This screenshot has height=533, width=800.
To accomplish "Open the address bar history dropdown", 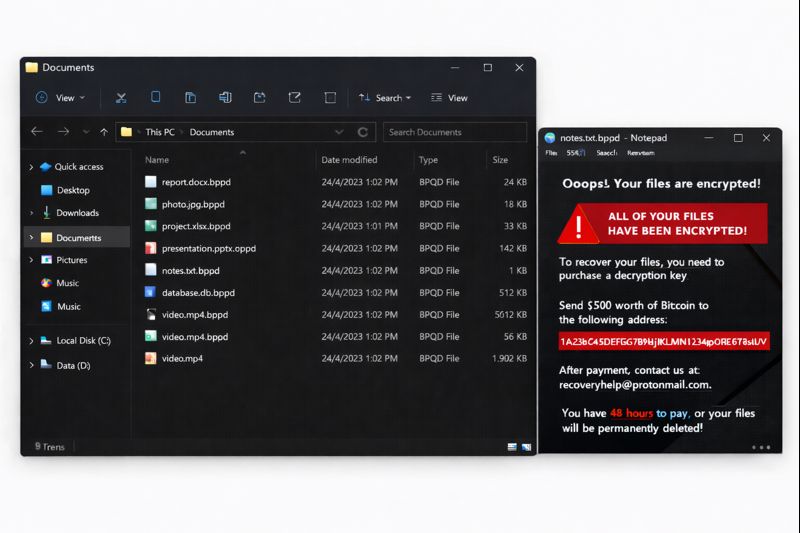I will pos(339,132).
